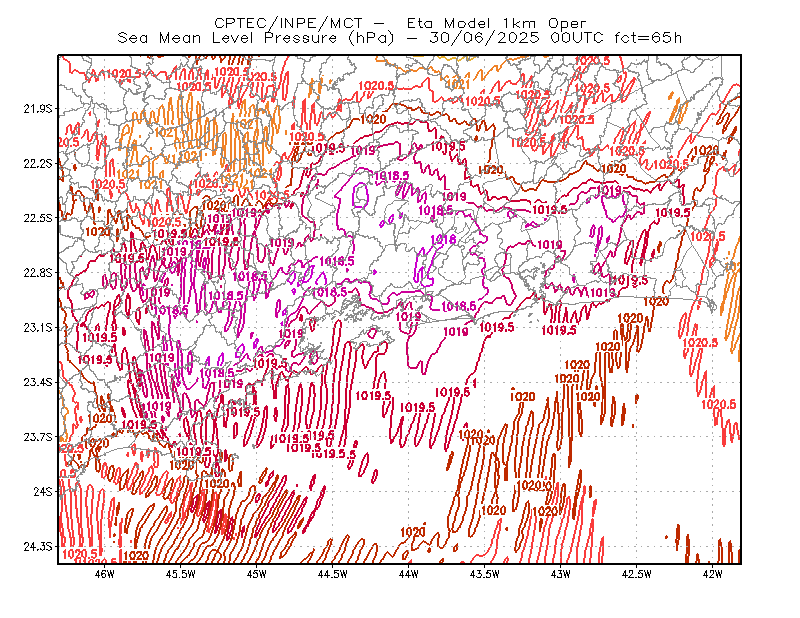Viewport: 800px width, 618px height.
Task: Click the '46W' longitude label
Action: tap(105, 574)
